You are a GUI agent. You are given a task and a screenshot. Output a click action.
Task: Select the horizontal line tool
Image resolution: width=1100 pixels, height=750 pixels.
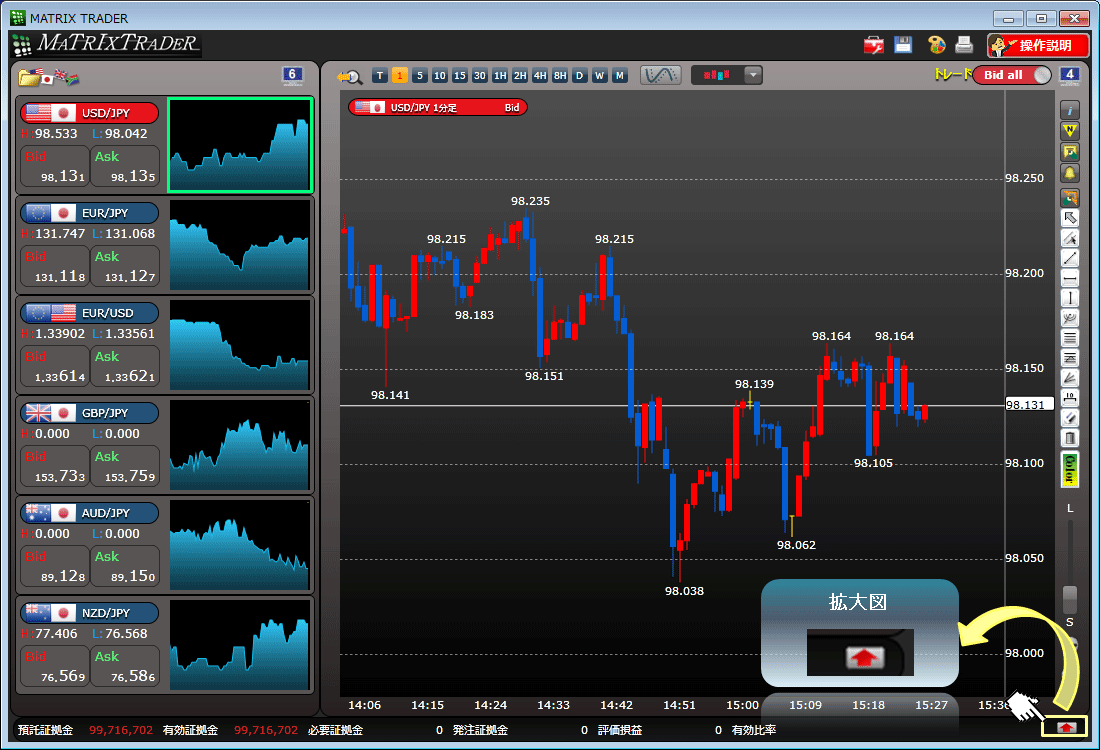(1070, 279)
